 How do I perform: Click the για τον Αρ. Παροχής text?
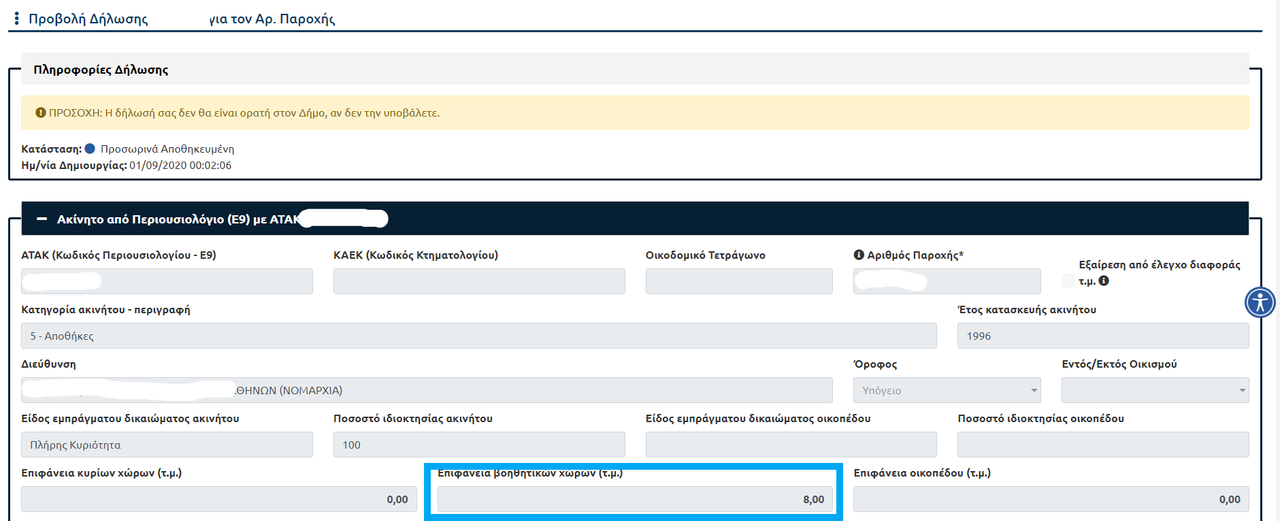point(272,19)
